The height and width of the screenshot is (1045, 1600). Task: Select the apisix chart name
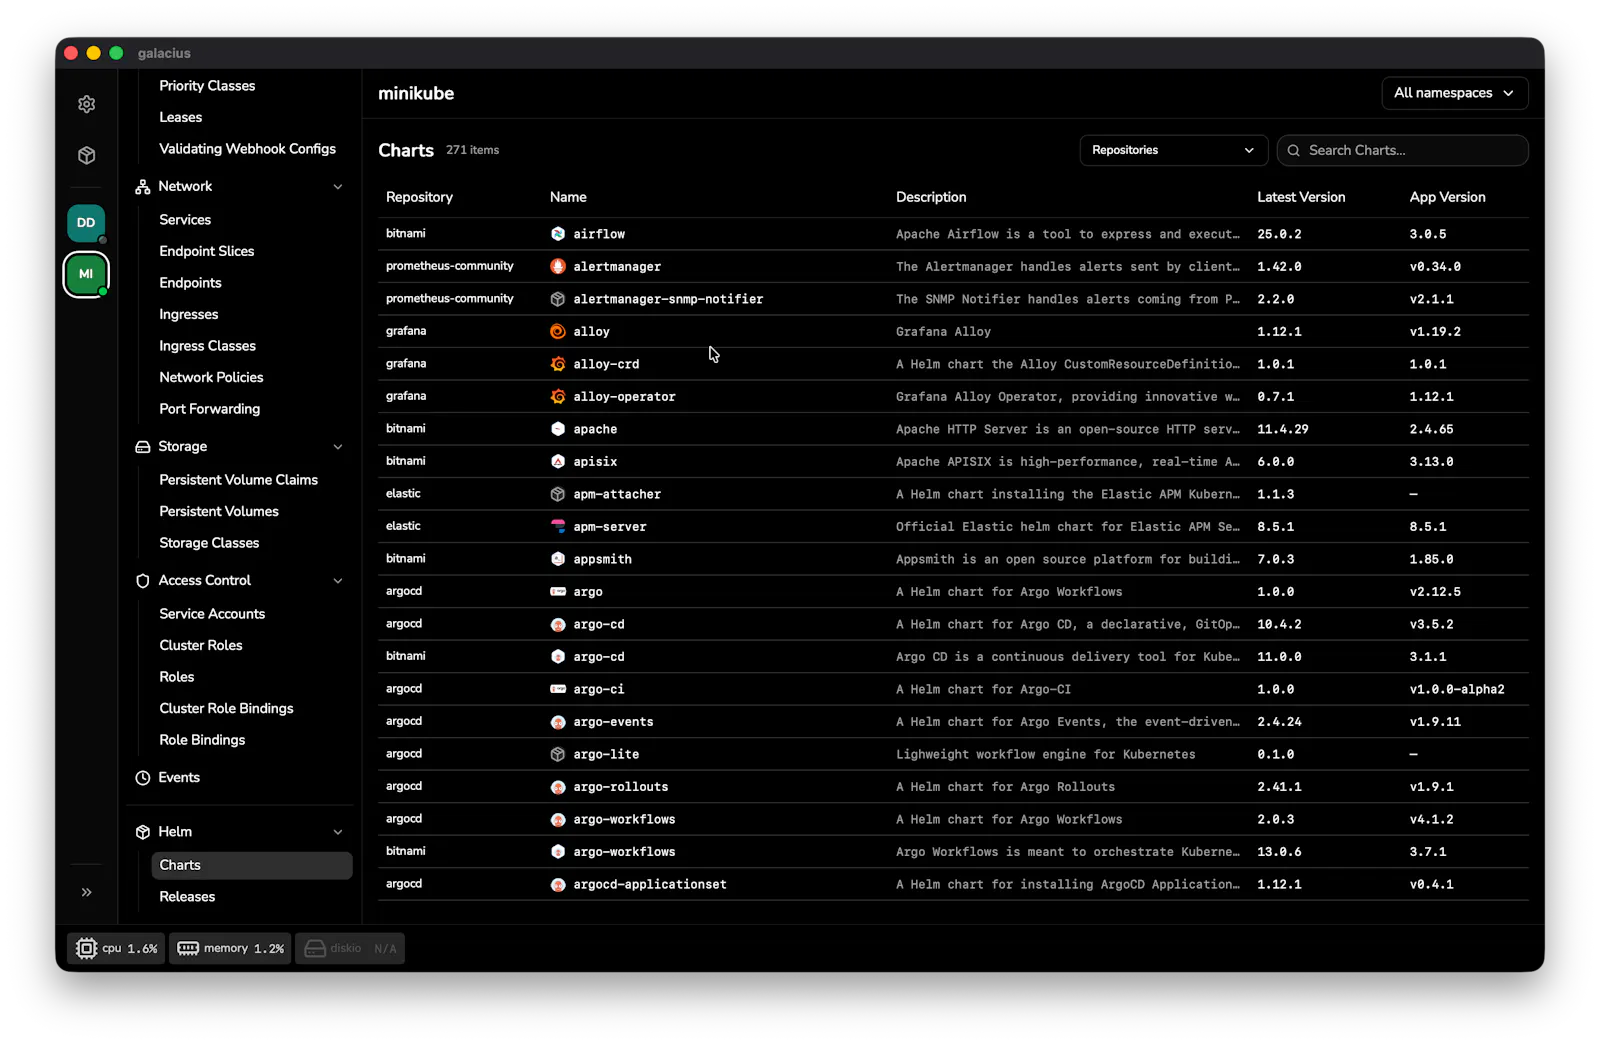(595, 462)
